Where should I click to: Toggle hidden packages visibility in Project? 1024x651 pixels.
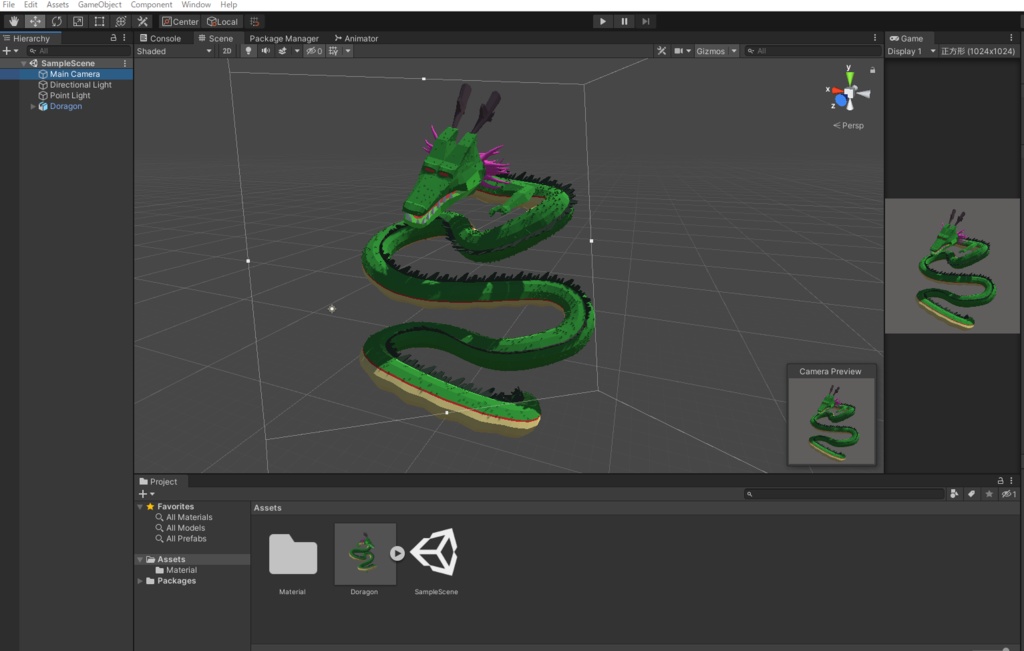(1009, 494)
